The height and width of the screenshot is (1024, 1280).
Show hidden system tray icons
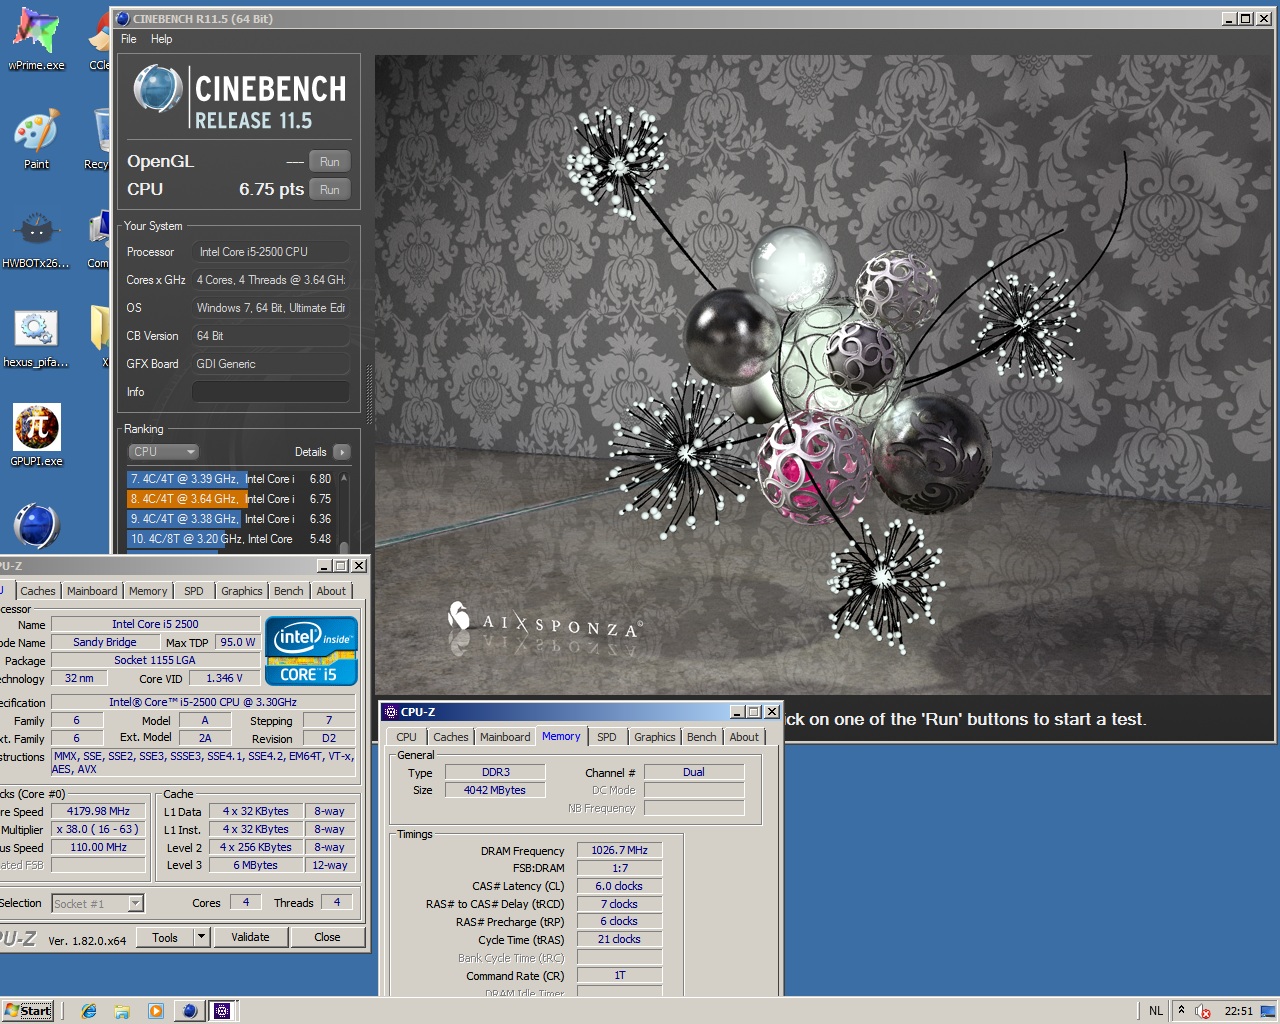tap(1181, 1010)
